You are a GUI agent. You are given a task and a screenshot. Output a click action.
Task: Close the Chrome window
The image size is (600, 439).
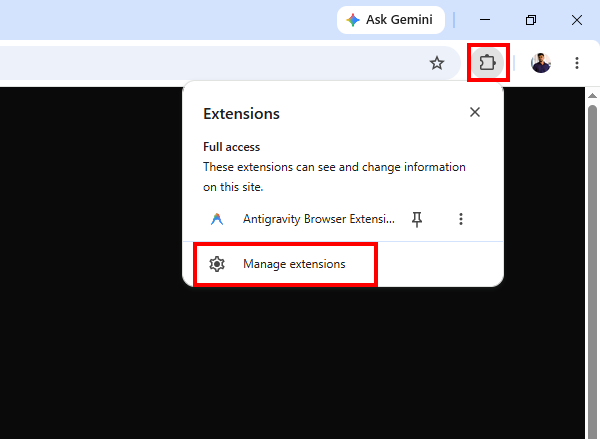point(577,20)
